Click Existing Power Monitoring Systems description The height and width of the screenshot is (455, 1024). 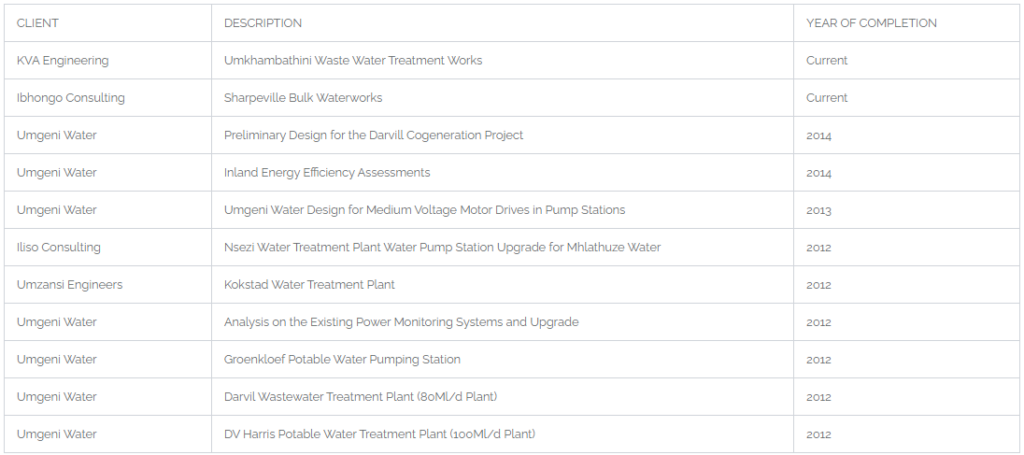click(401, 322)
